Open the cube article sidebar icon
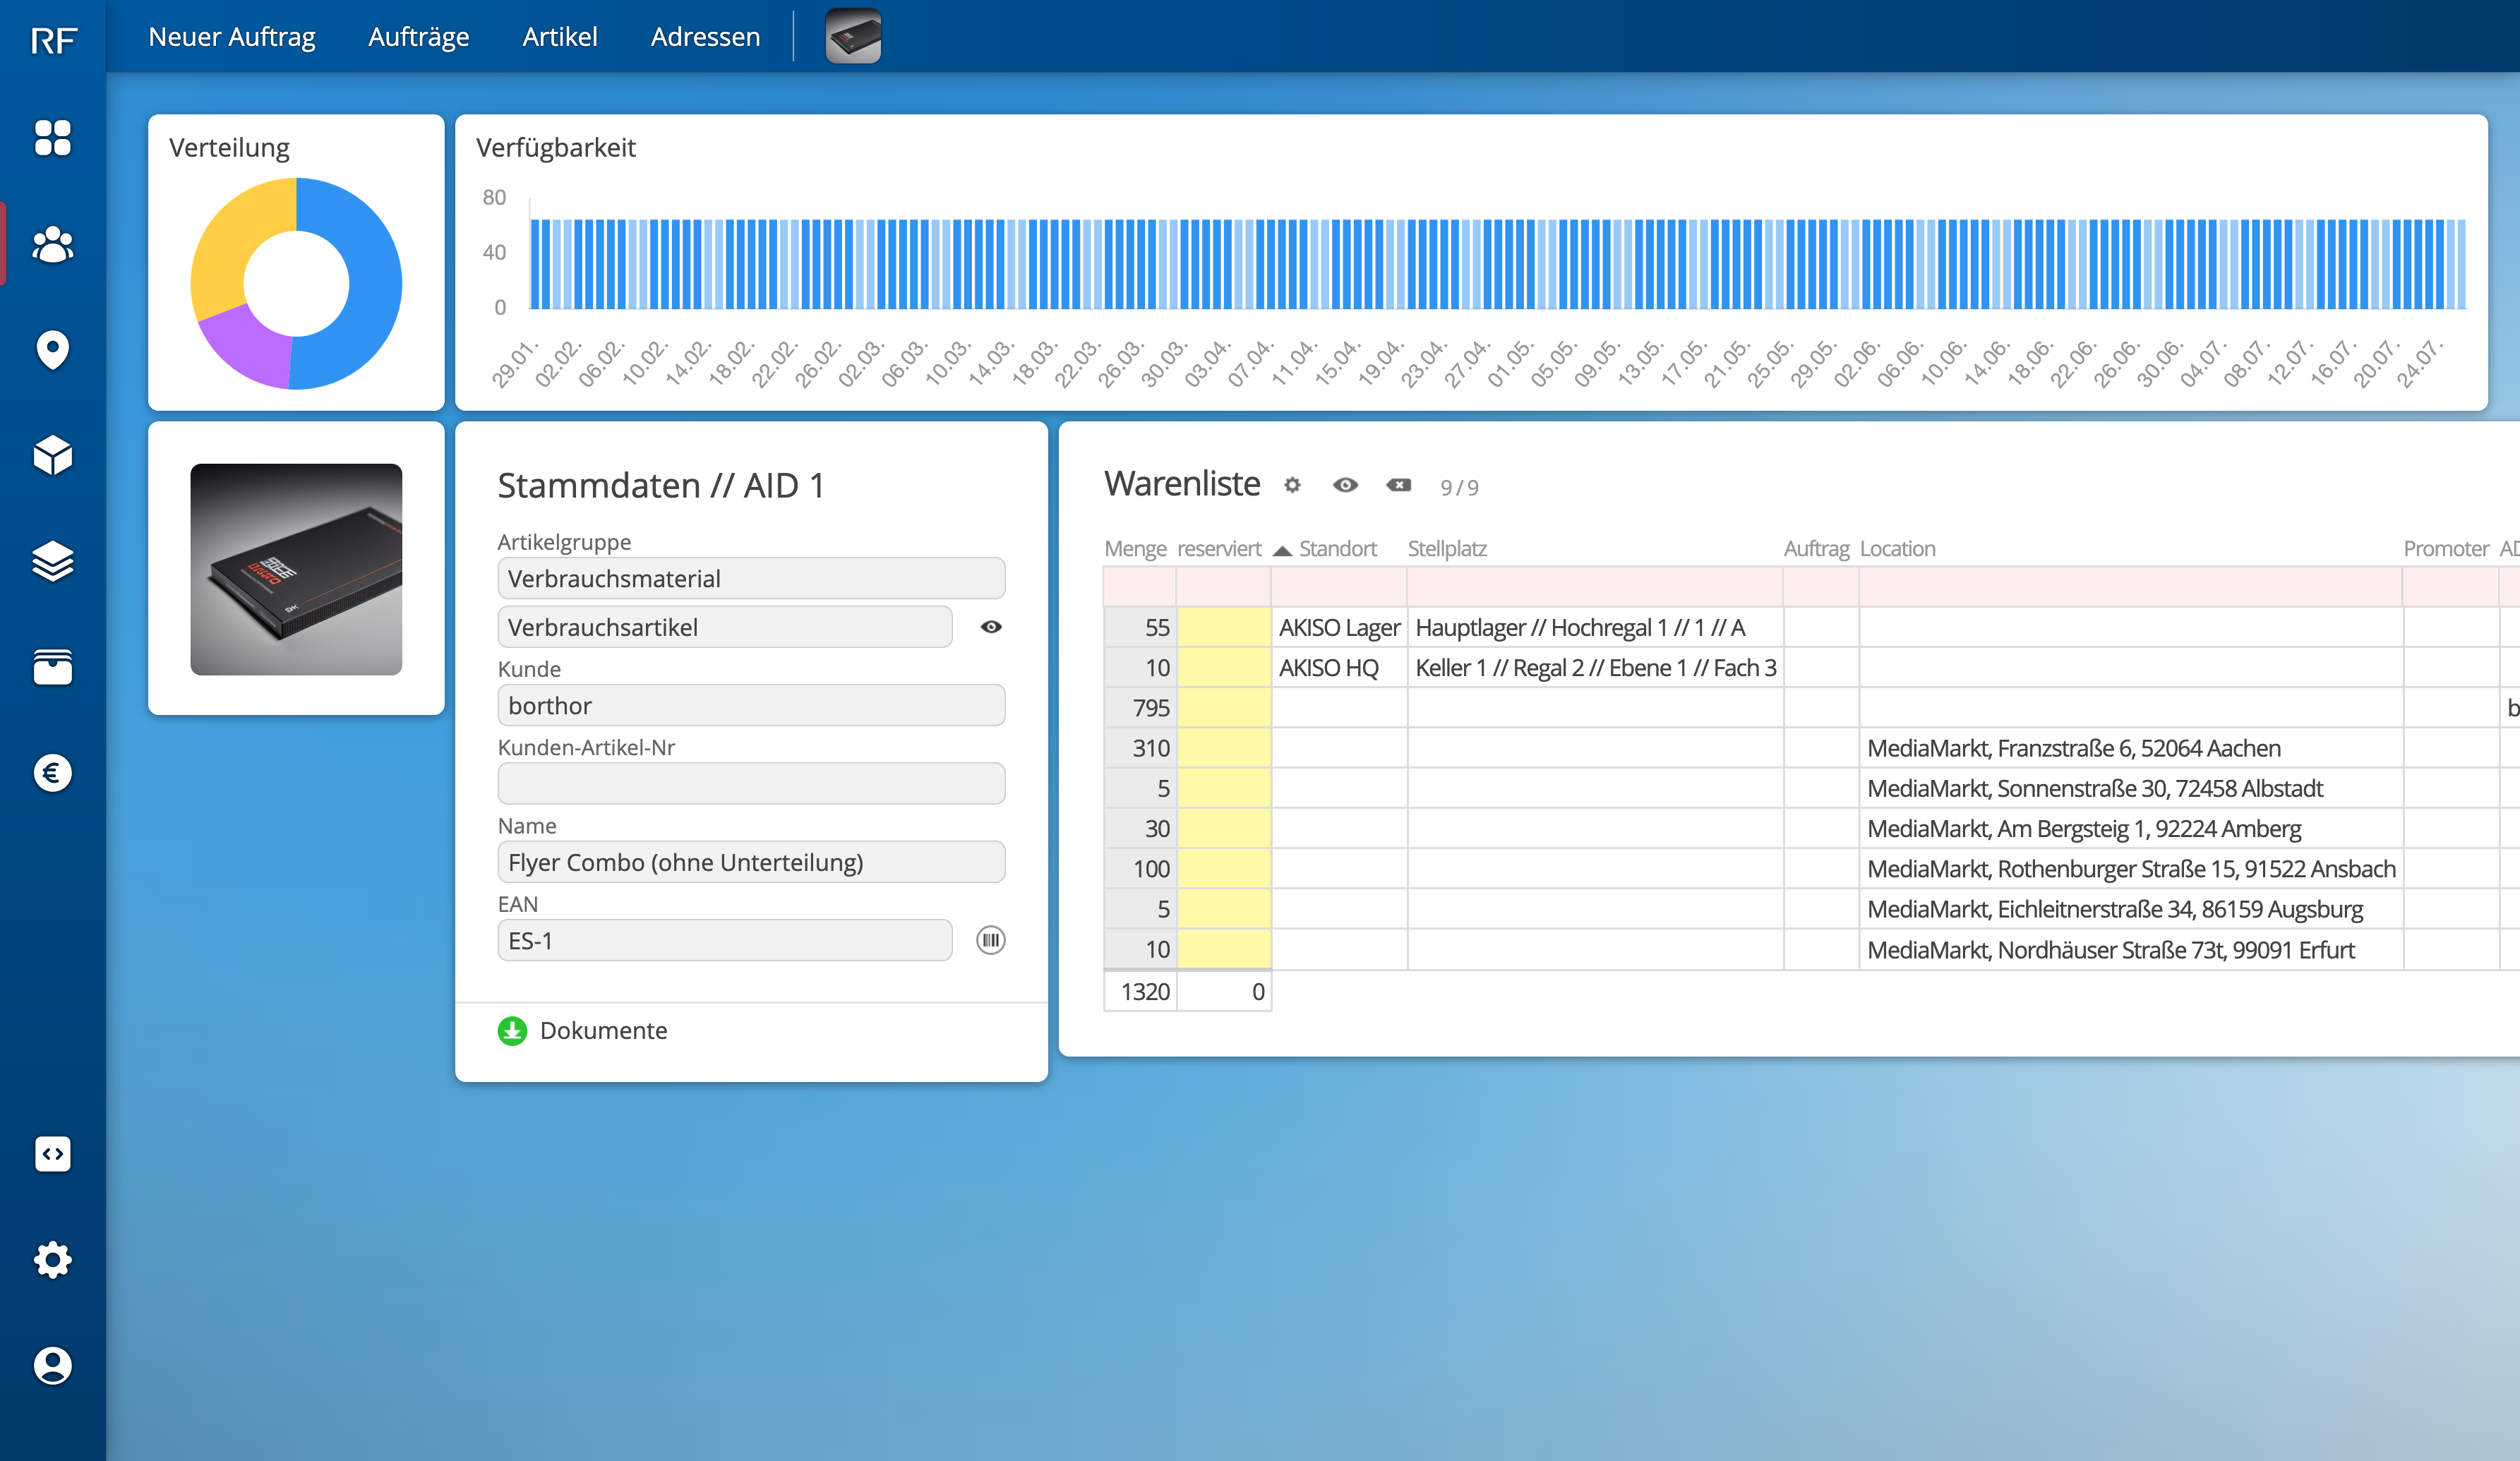This screenshot has height=1461, width=2520. [52, 456]
